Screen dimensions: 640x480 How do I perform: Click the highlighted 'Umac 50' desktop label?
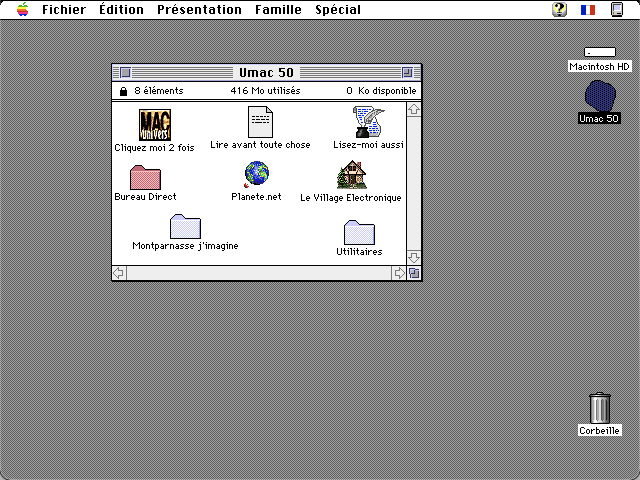click(x=599, y=118)
